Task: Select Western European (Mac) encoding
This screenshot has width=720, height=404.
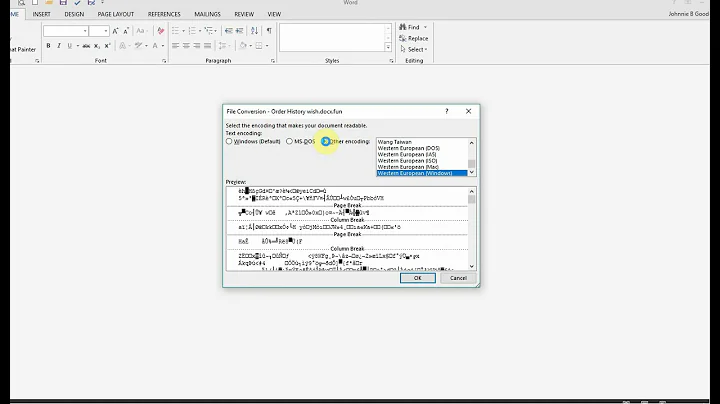Action: 422,167
